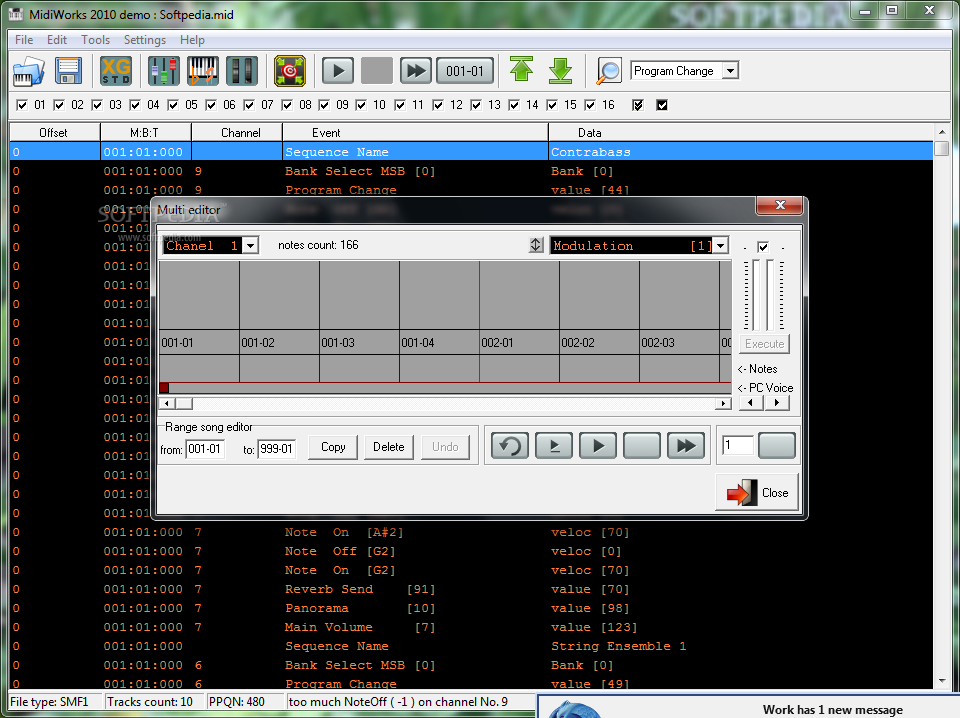
Task: Expand the Chanel 1 dropdown
Action: tap(250, 246)
